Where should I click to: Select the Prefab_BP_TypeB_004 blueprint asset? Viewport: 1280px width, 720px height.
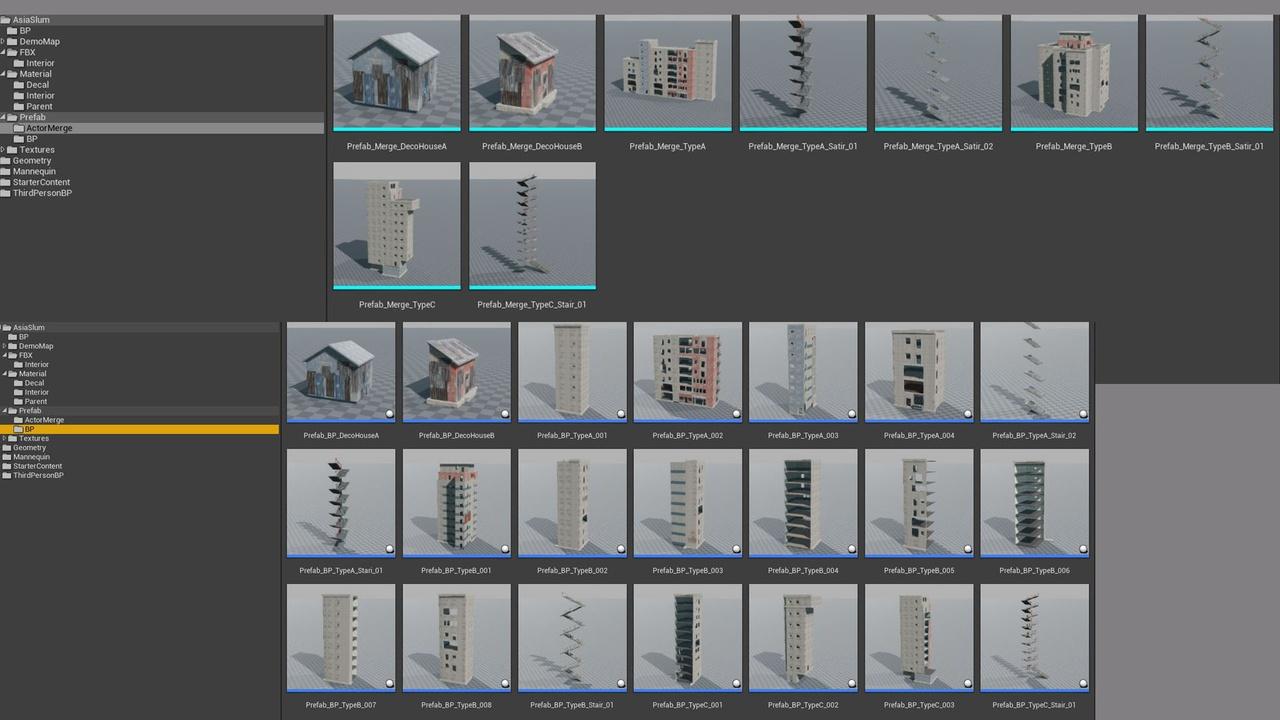803,502
